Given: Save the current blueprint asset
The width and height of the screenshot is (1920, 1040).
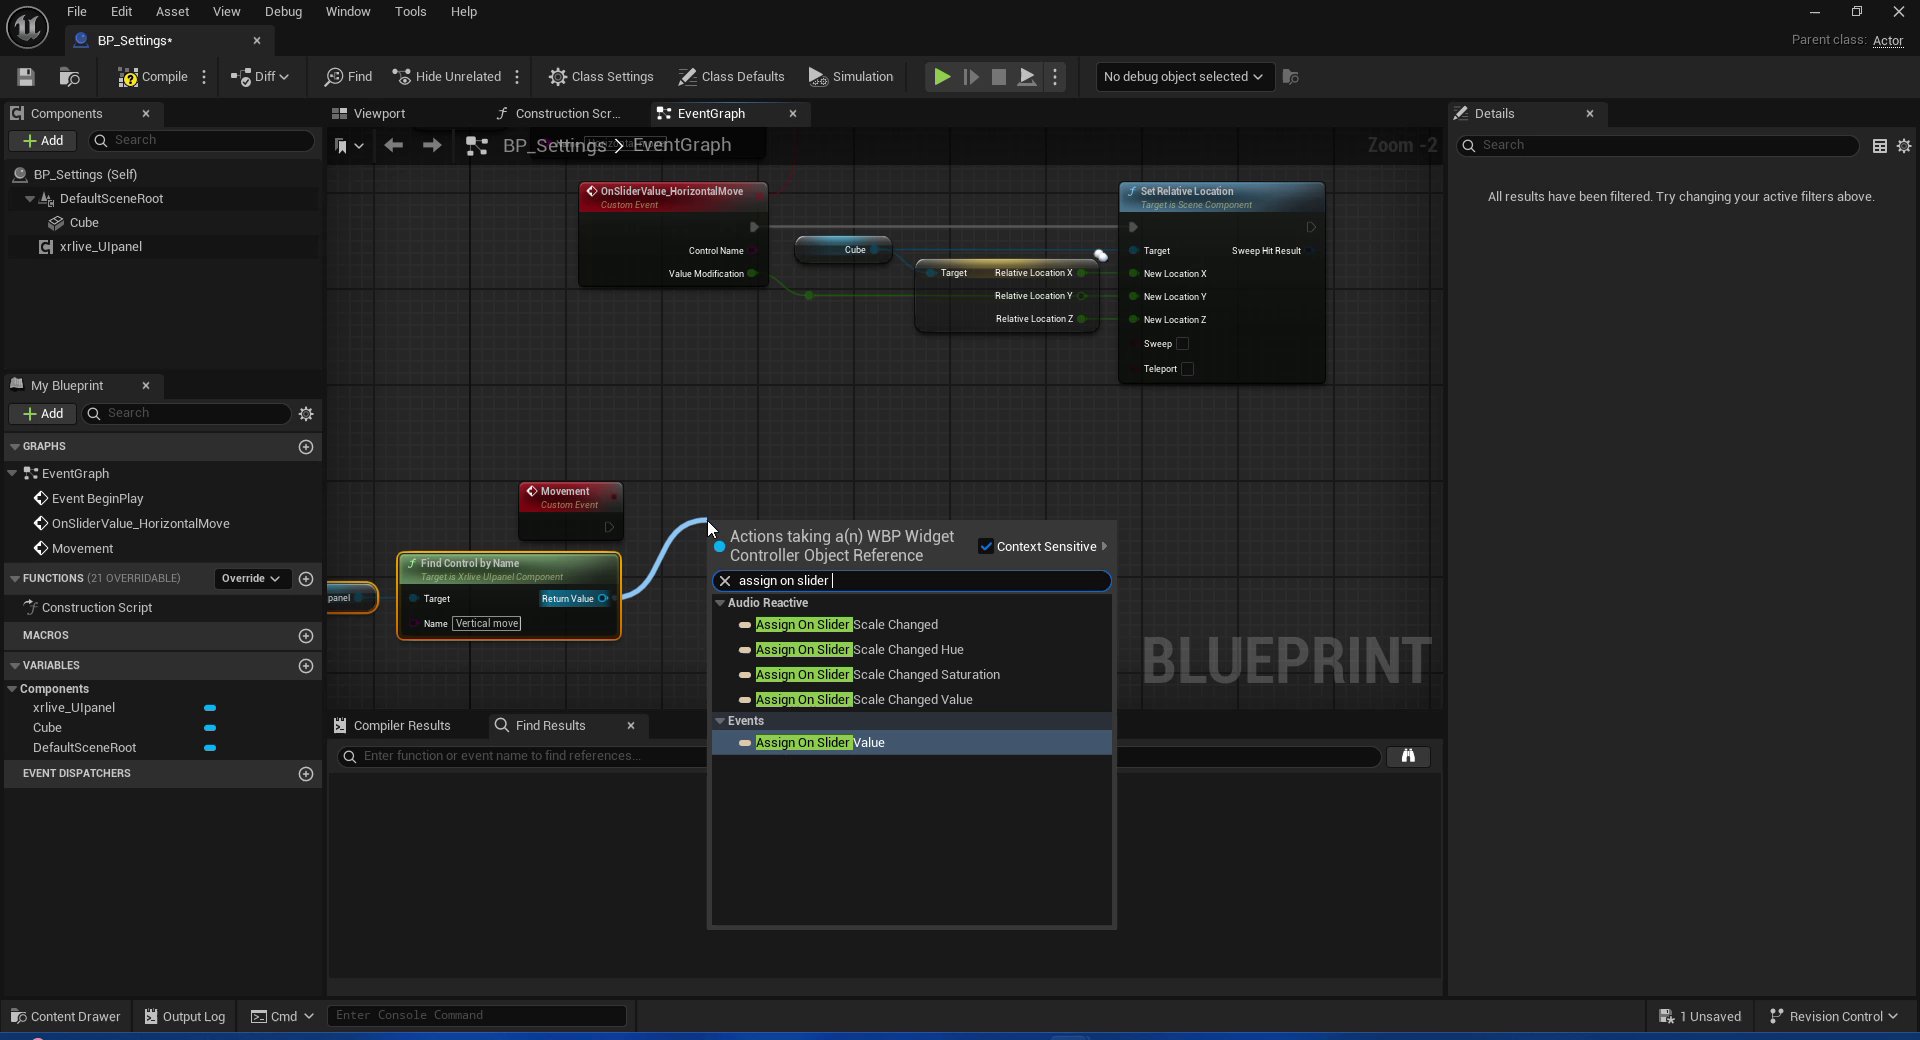Looking at the screenshot, I should tap(26, 77).
